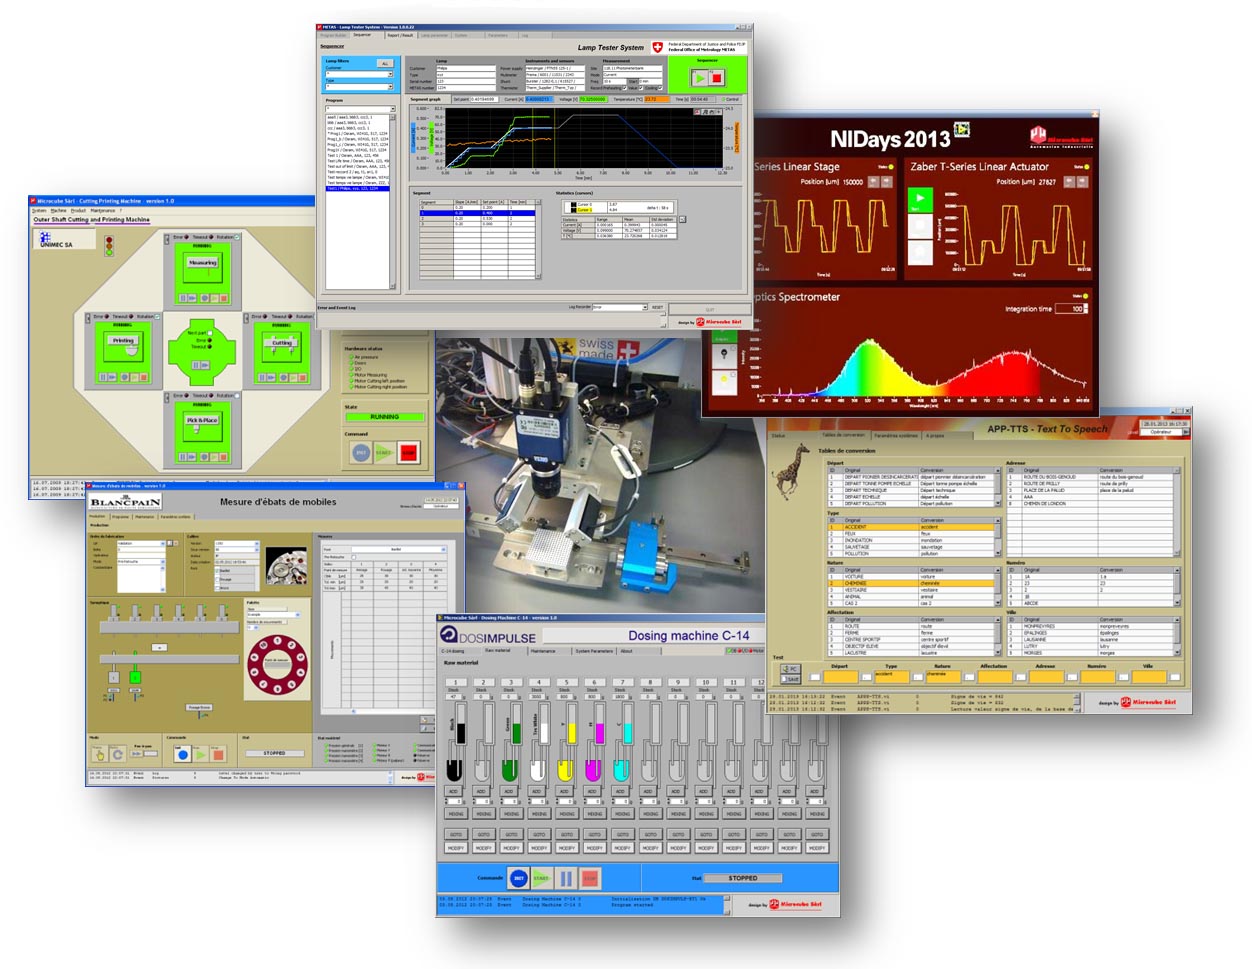
Task: Toggle the Preheating checkbox in Lamp Tester
Action: pos(625,87)
